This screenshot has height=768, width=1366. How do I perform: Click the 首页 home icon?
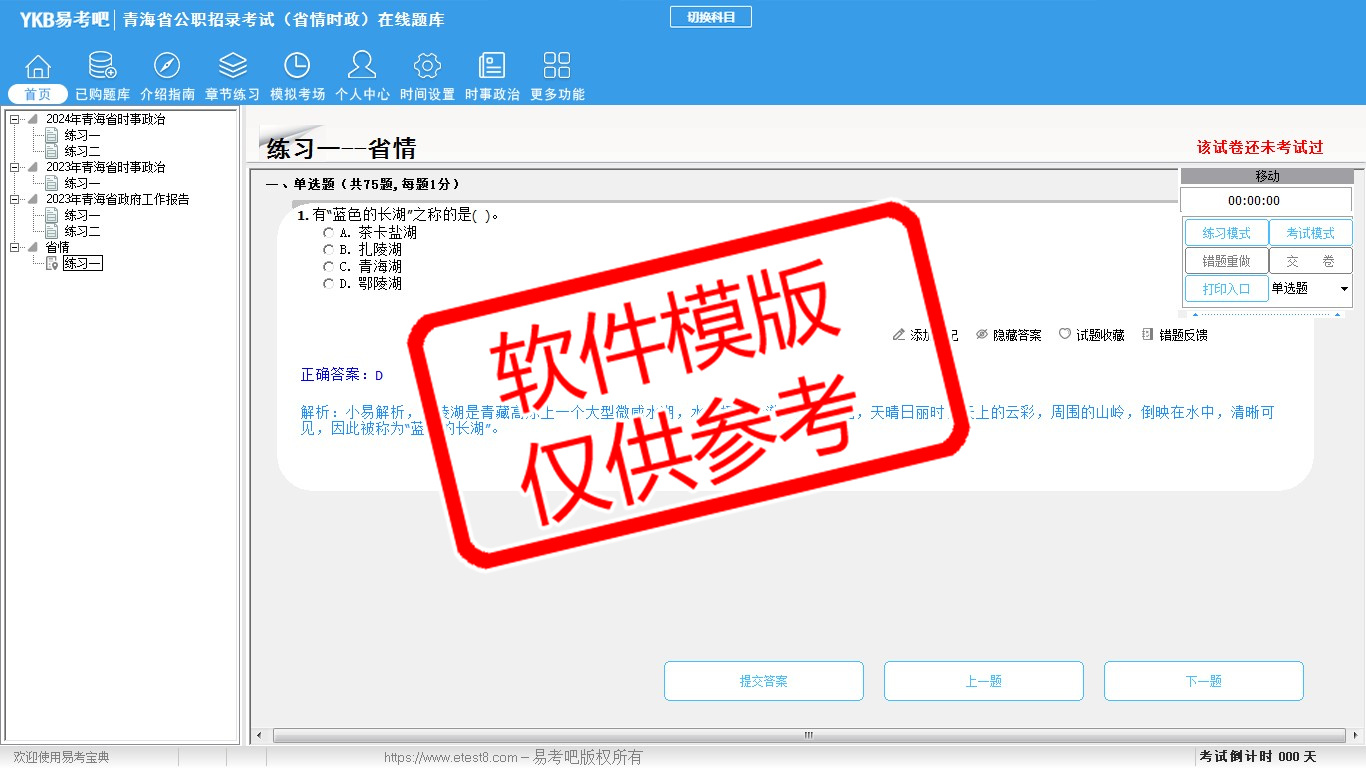click(x=38, y=67)
